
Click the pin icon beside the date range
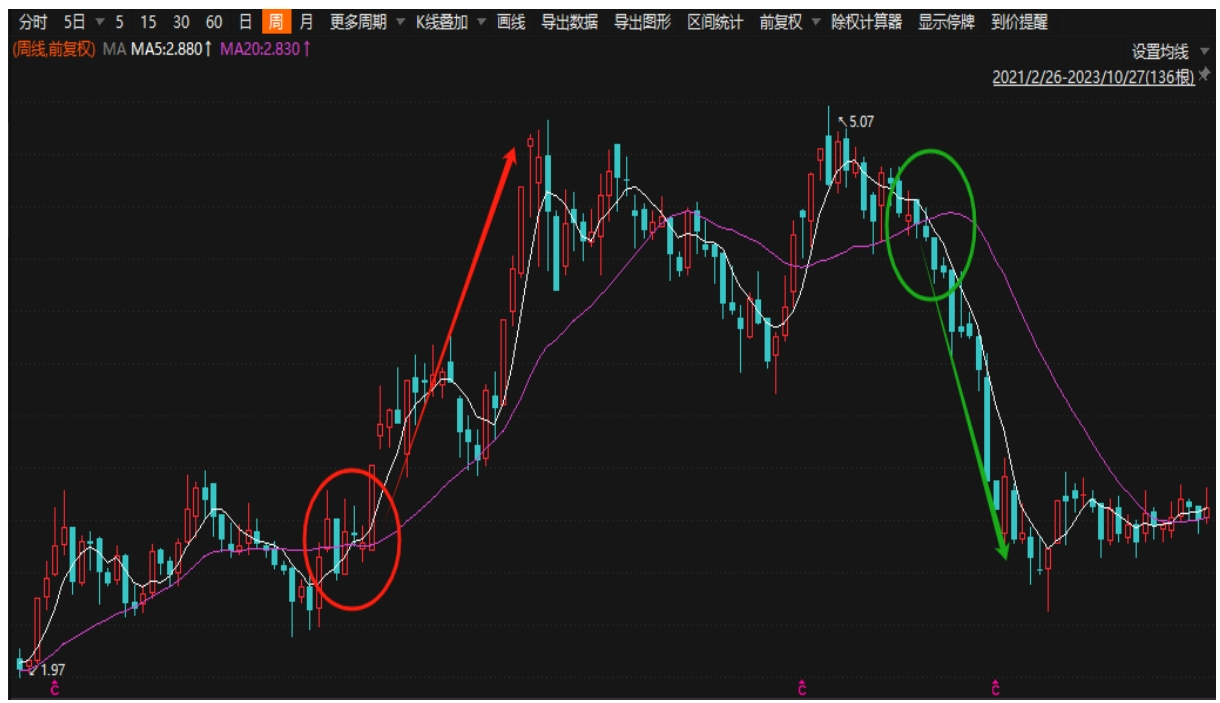coord(1204,78)
